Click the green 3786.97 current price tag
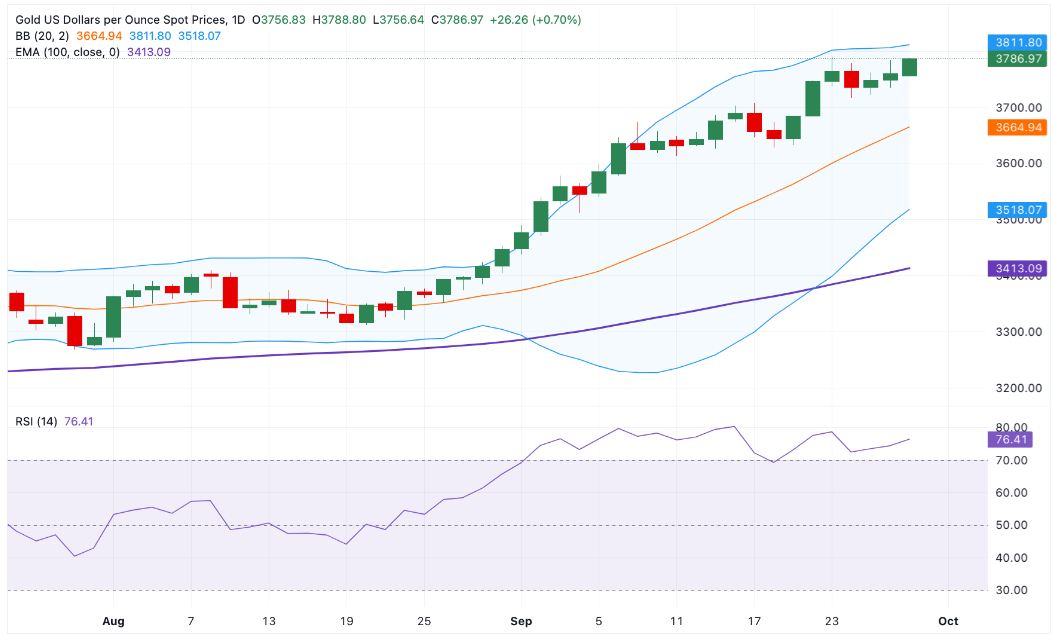This screenshot has height=640, width=1051. click(1016, 59)
